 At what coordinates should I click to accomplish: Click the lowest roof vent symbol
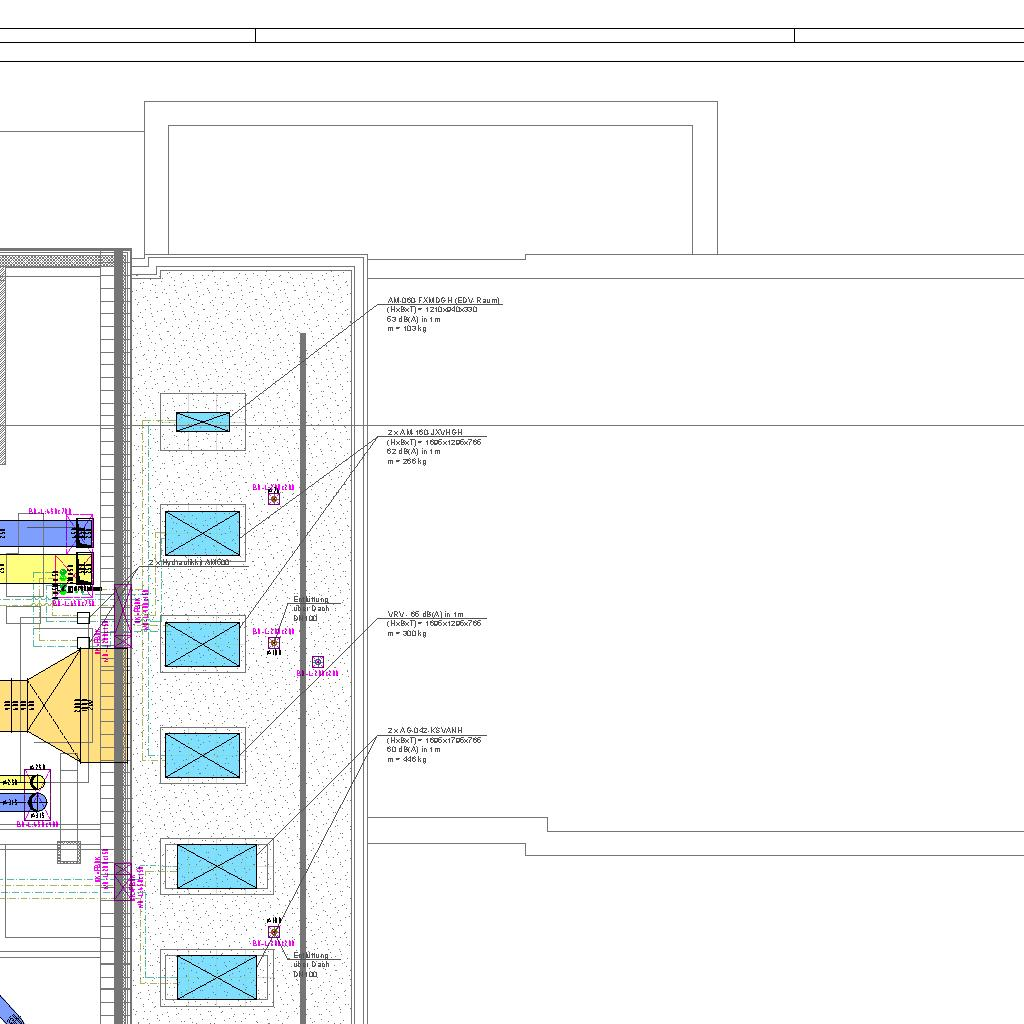click(274, 931)
